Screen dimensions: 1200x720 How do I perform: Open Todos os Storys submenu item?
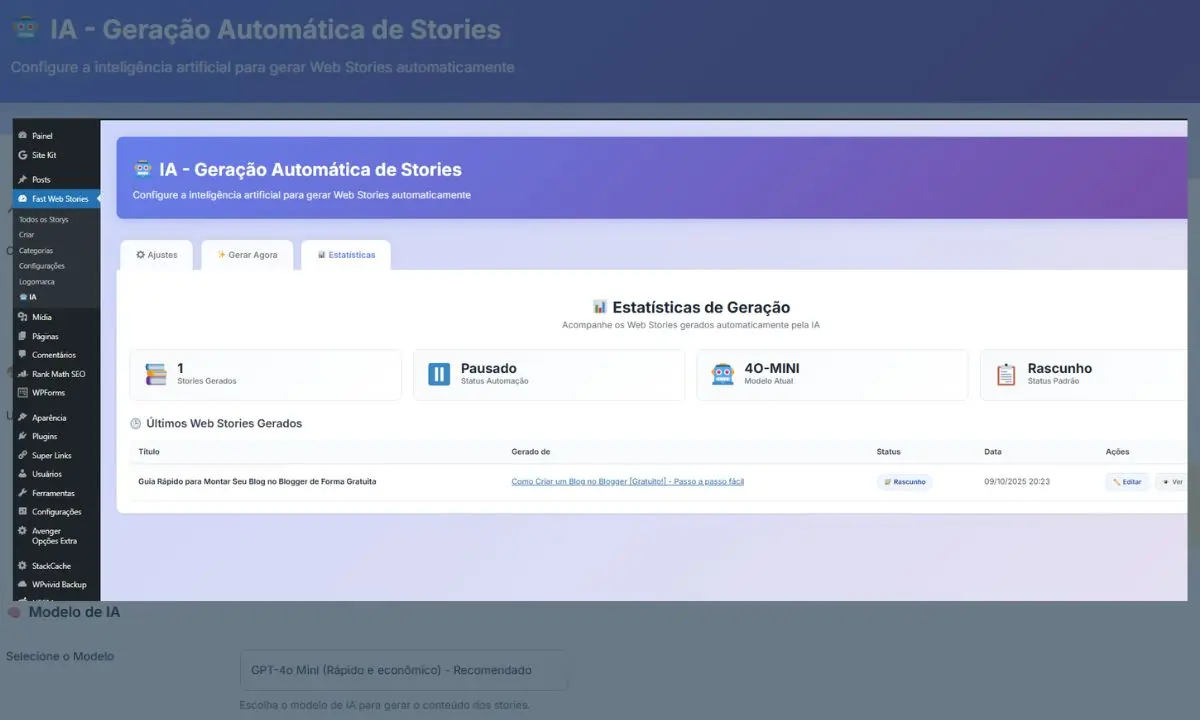pyautogui.click(x=44, y=220)
